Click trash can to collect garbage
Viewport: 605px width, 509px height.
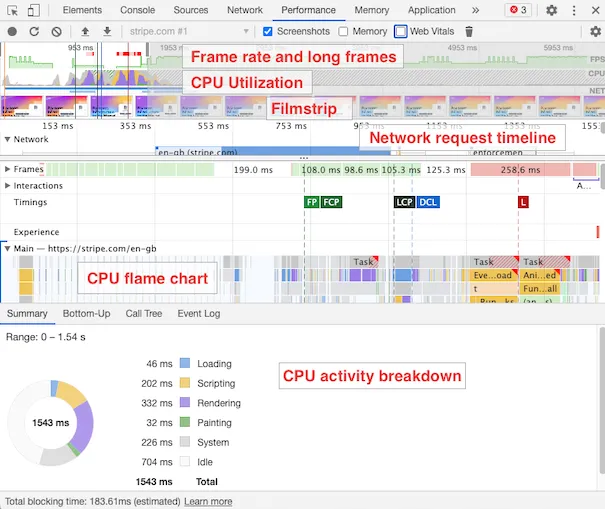469,31
